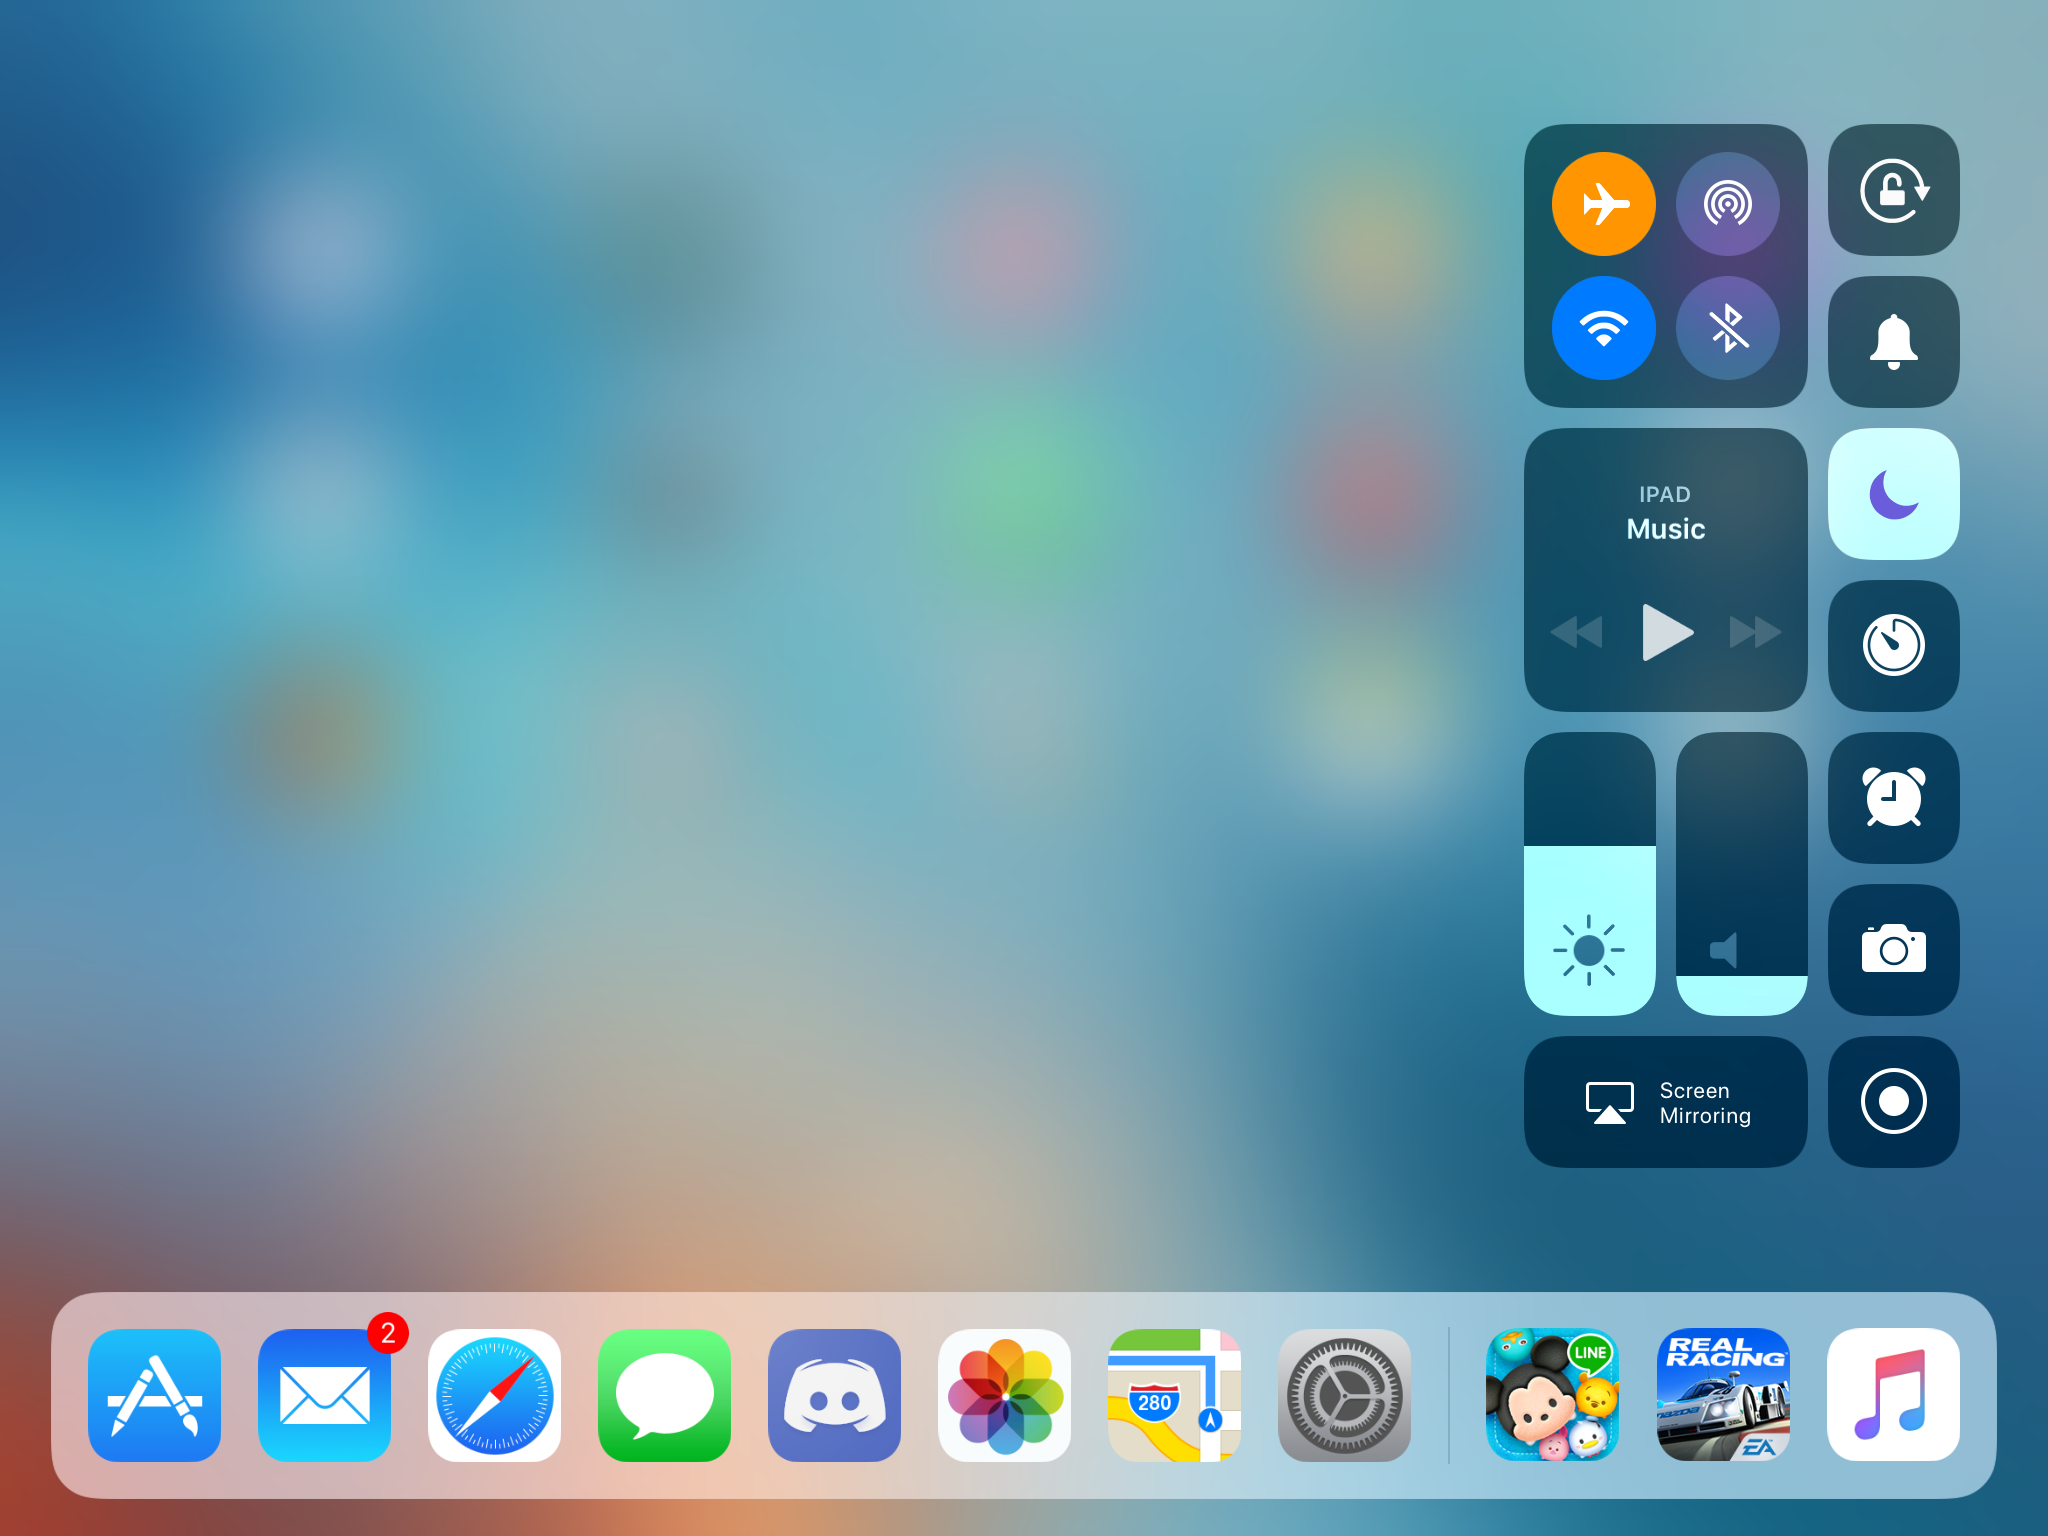This screenshot has width=2048, height=1536.
Task: Disable Wi-Fi toggle
Action: (1603, 328)
